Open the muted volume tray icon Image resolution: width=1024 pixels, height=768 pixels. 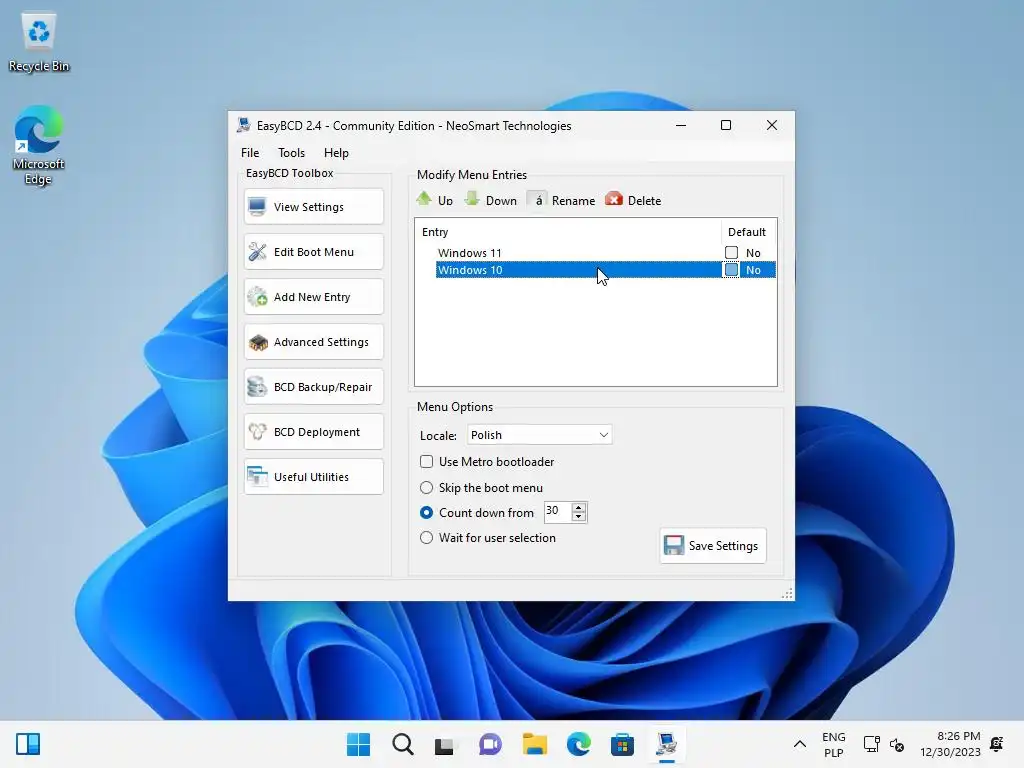[897, 744]
